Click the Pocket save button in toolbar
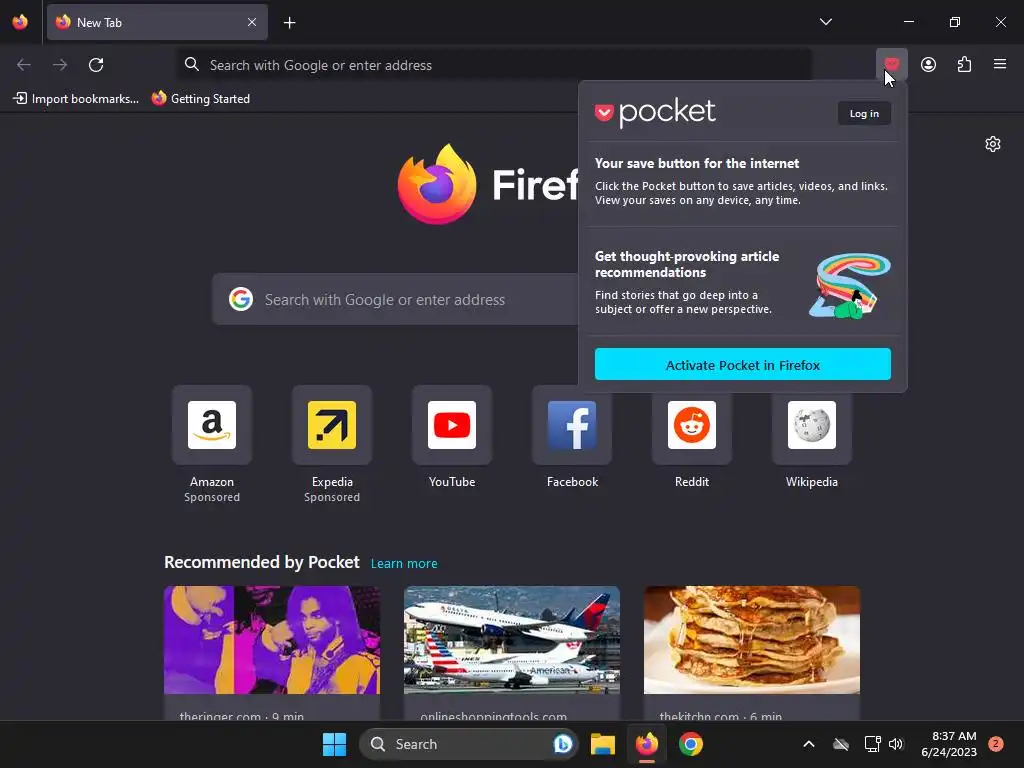The image size is (1024, 768). [x=891, y=64]
